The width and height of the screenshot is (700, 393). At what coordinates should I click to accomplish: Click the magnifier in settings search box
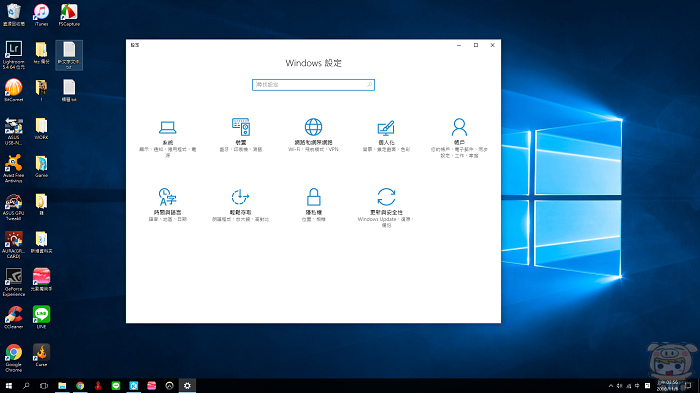[x=369, y=85]
